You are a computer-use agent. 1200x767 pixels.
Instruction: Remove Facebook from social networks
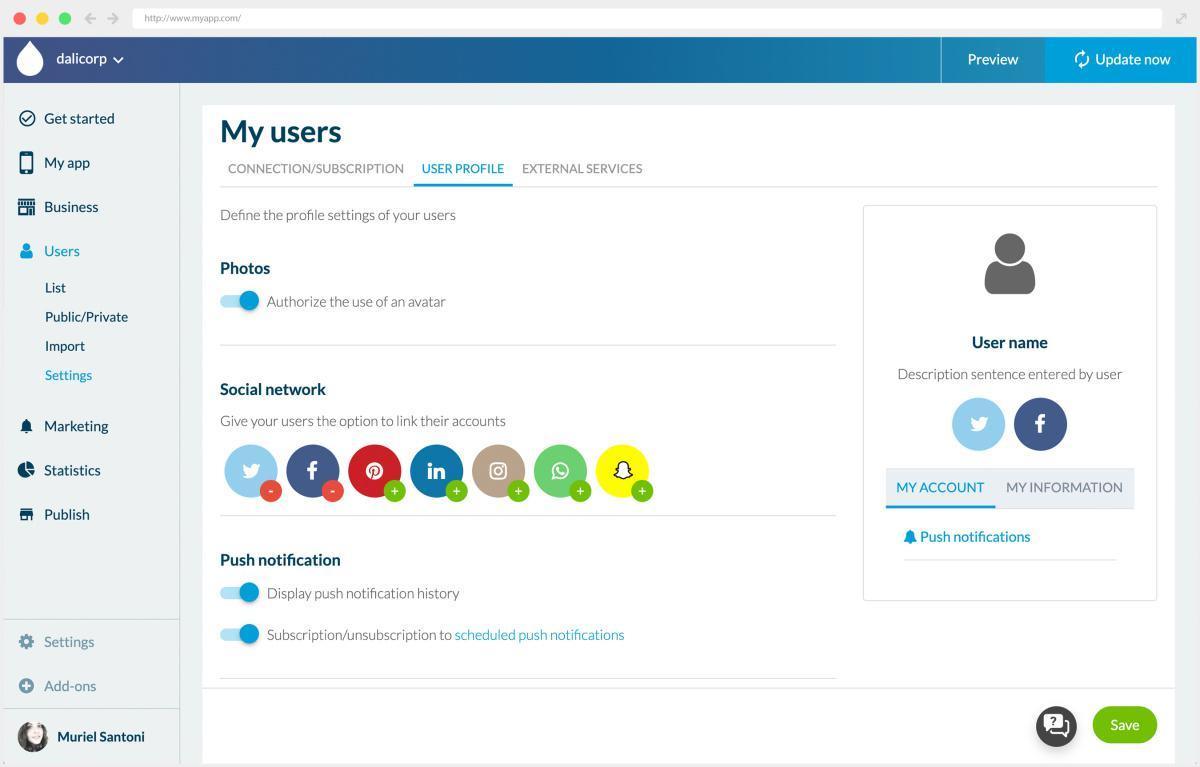pyautogui.click(x=332, y=491)
